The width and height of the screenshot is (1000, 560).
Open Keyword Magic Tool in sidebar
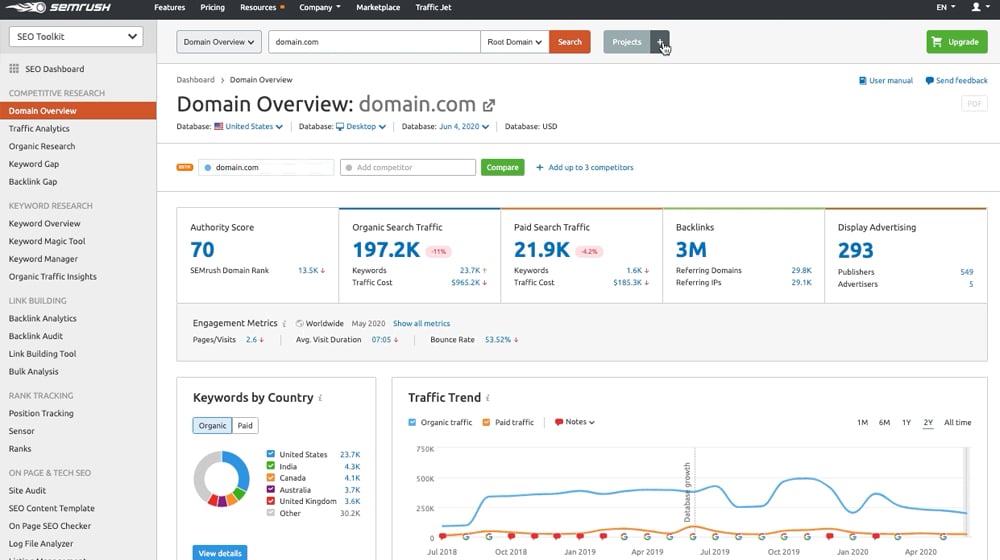click(47, 241)
